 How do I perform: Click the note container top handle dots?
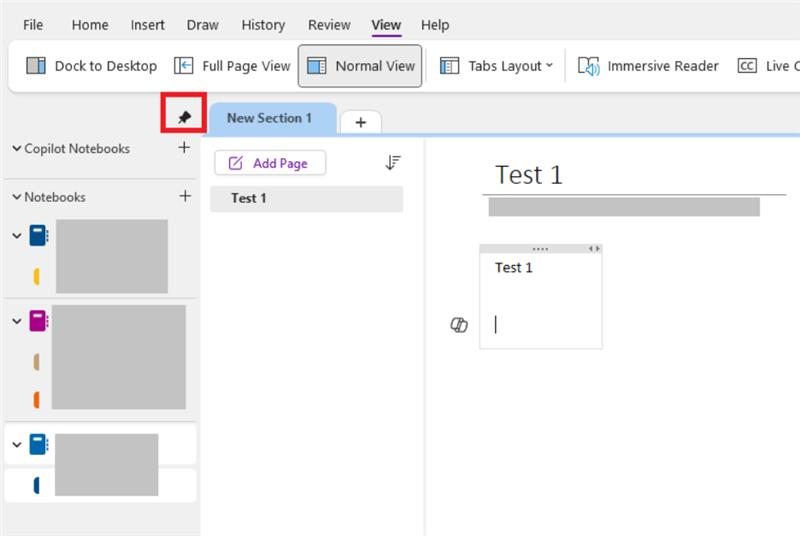(540, 249)
